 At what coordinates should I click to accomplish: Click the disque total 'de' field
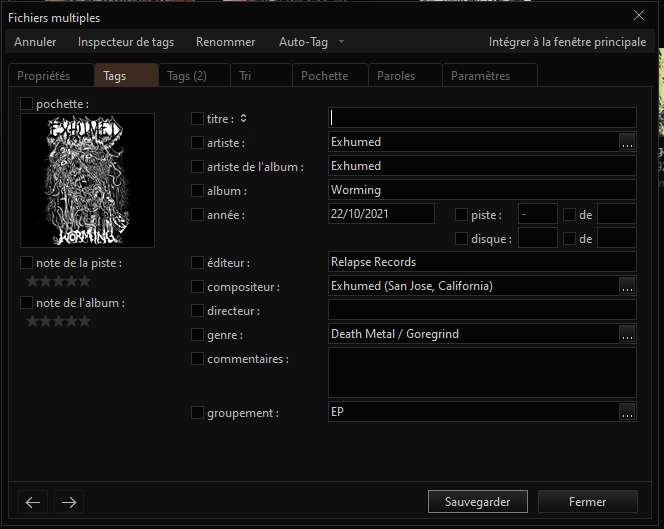(617, 238)
